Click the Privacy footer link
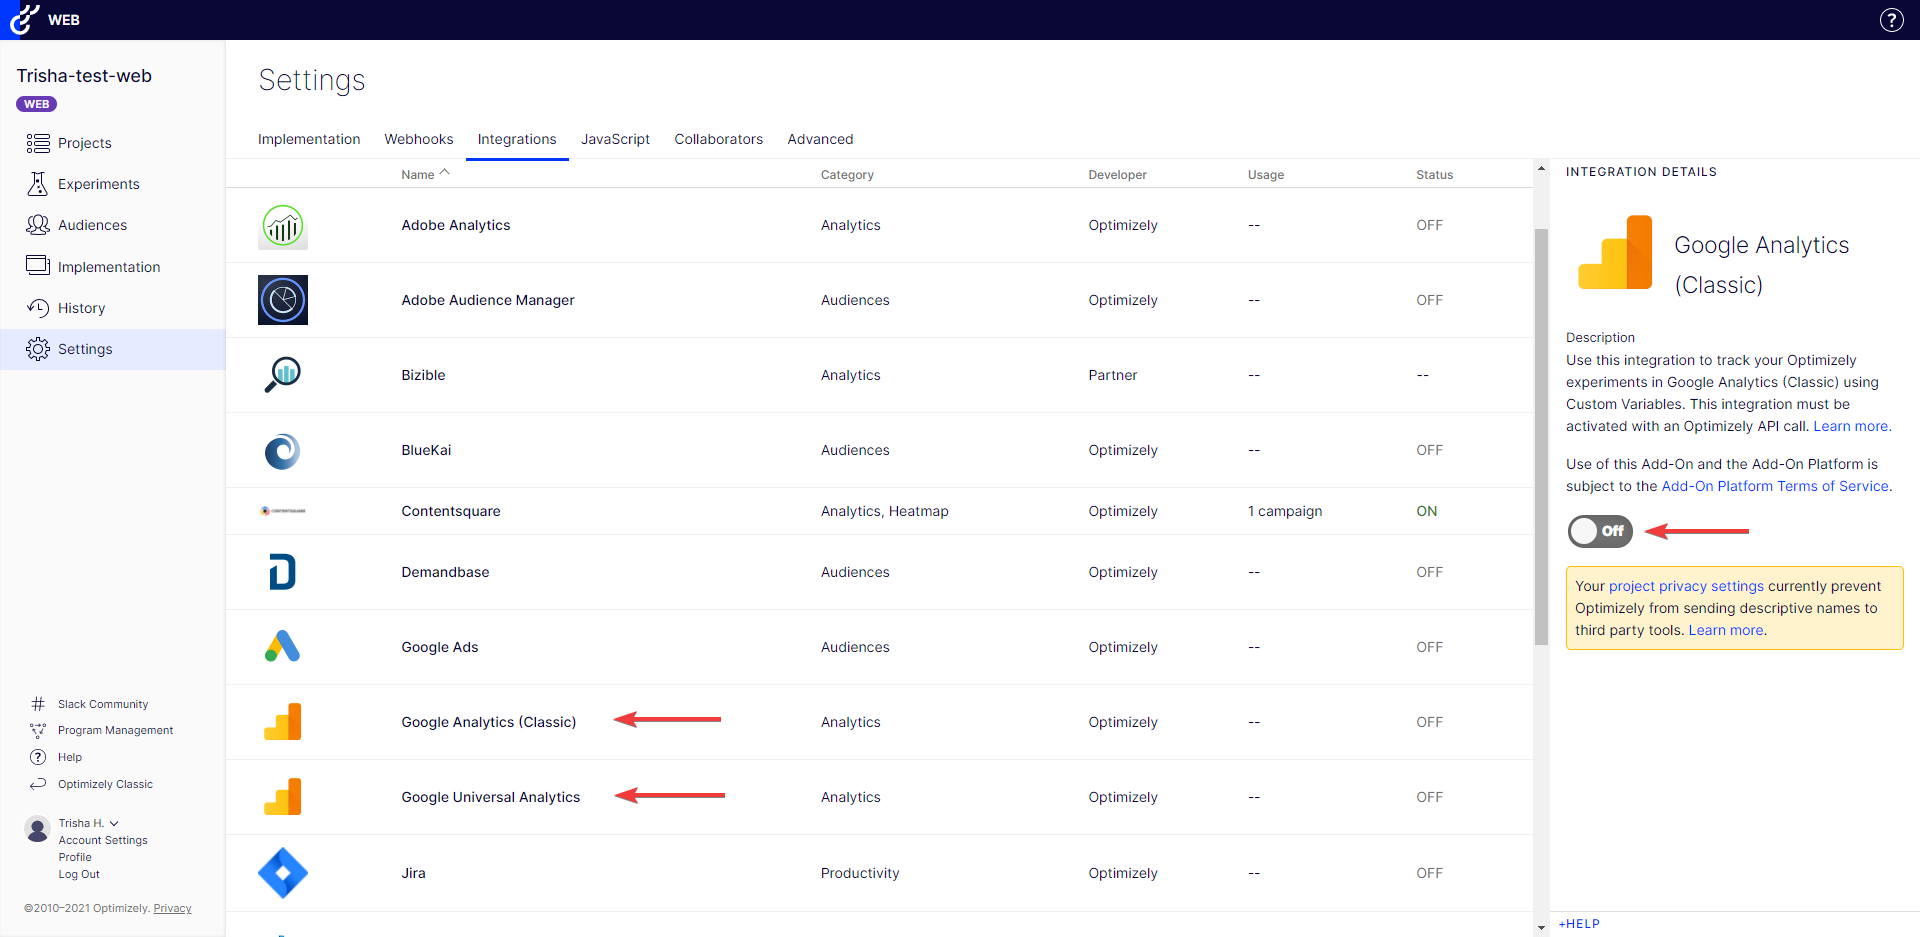 click(x=172, y=908)
